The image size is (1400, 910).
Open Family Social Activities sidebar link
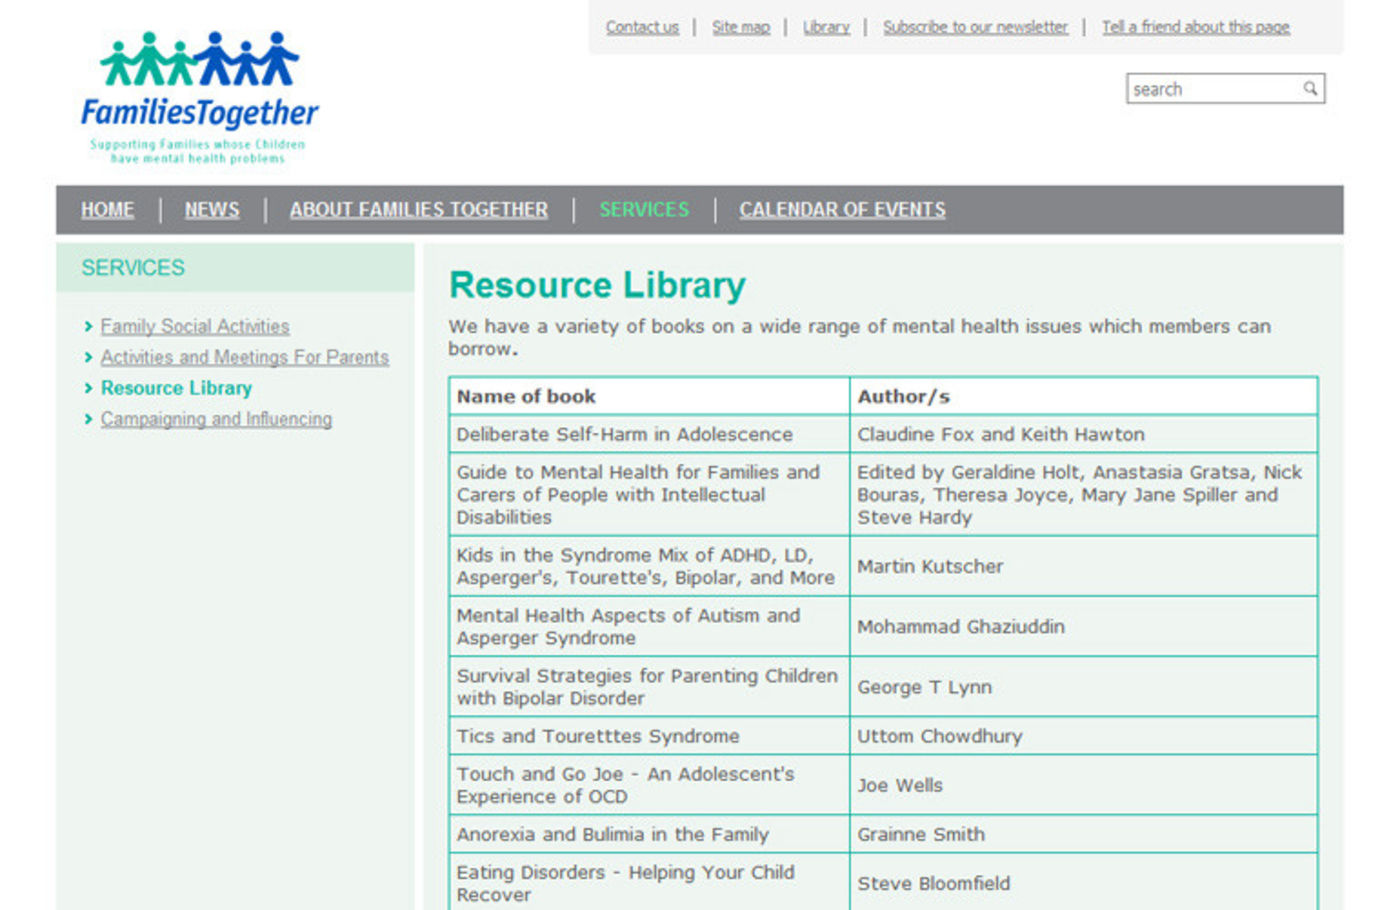195,327
